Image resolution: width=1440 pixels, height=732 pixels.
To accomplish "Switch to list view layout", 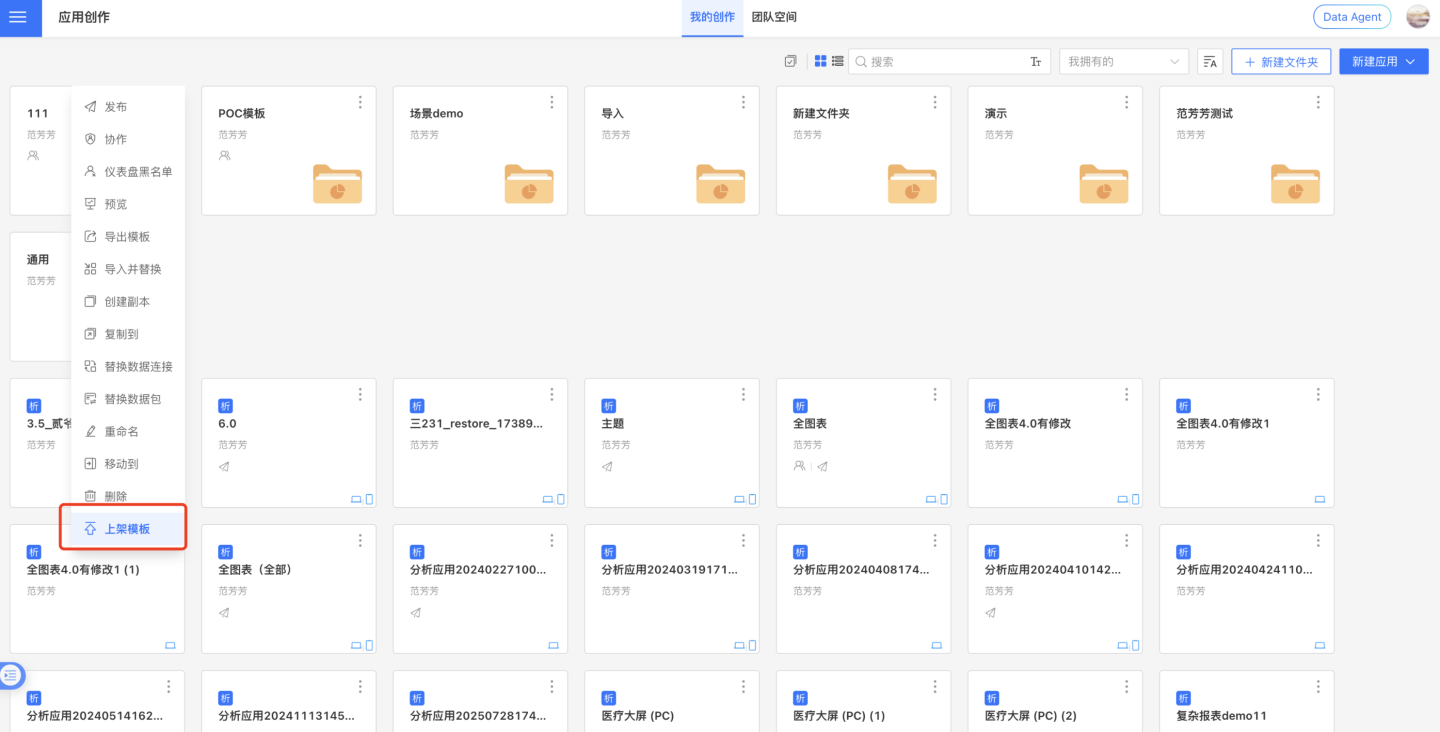I will [x=837, y=62].
